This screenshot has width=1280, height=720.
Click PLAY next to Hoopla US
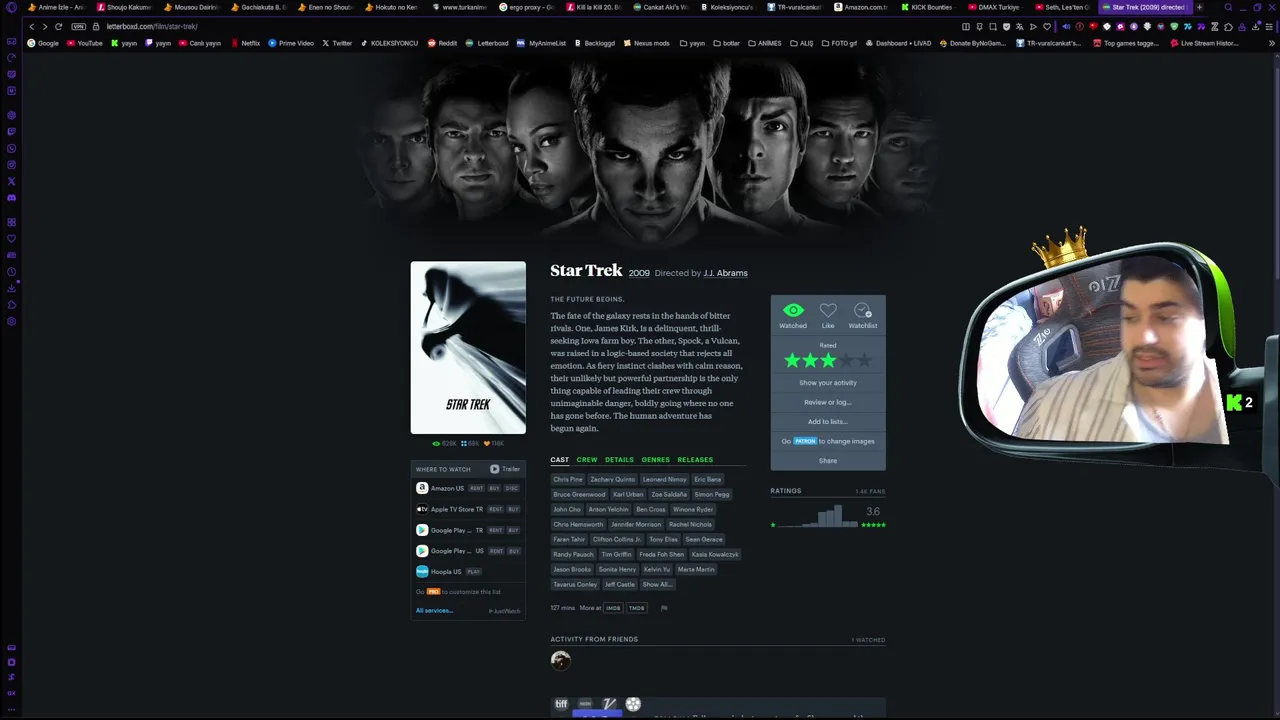point(474,572)
